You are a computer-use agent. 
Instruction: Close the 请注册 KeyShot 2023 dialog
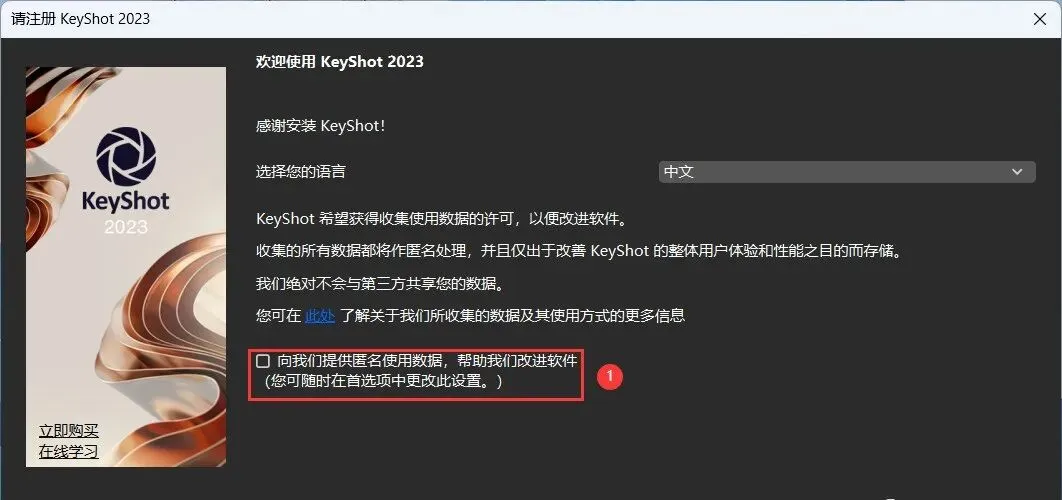1040,19
